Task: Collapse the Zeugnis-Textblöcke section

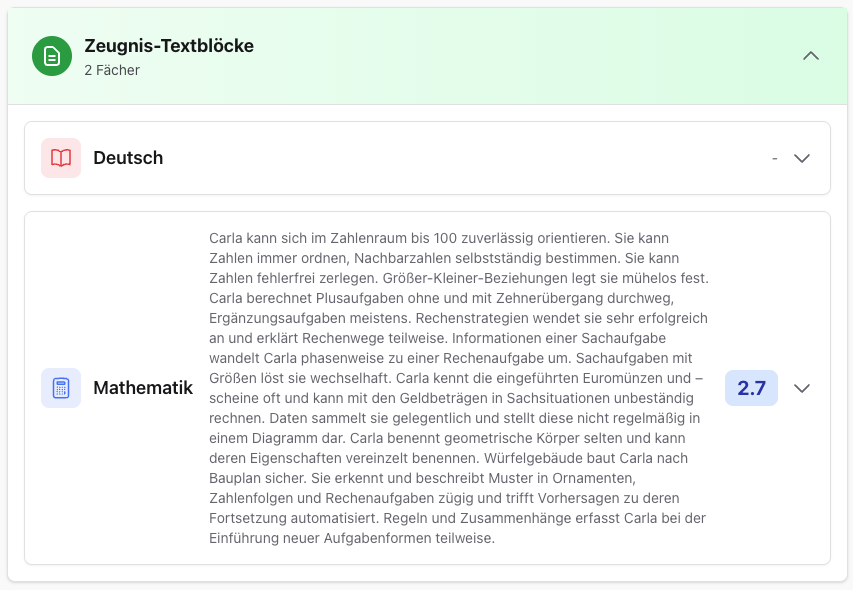Action: (x=811, y=56)
